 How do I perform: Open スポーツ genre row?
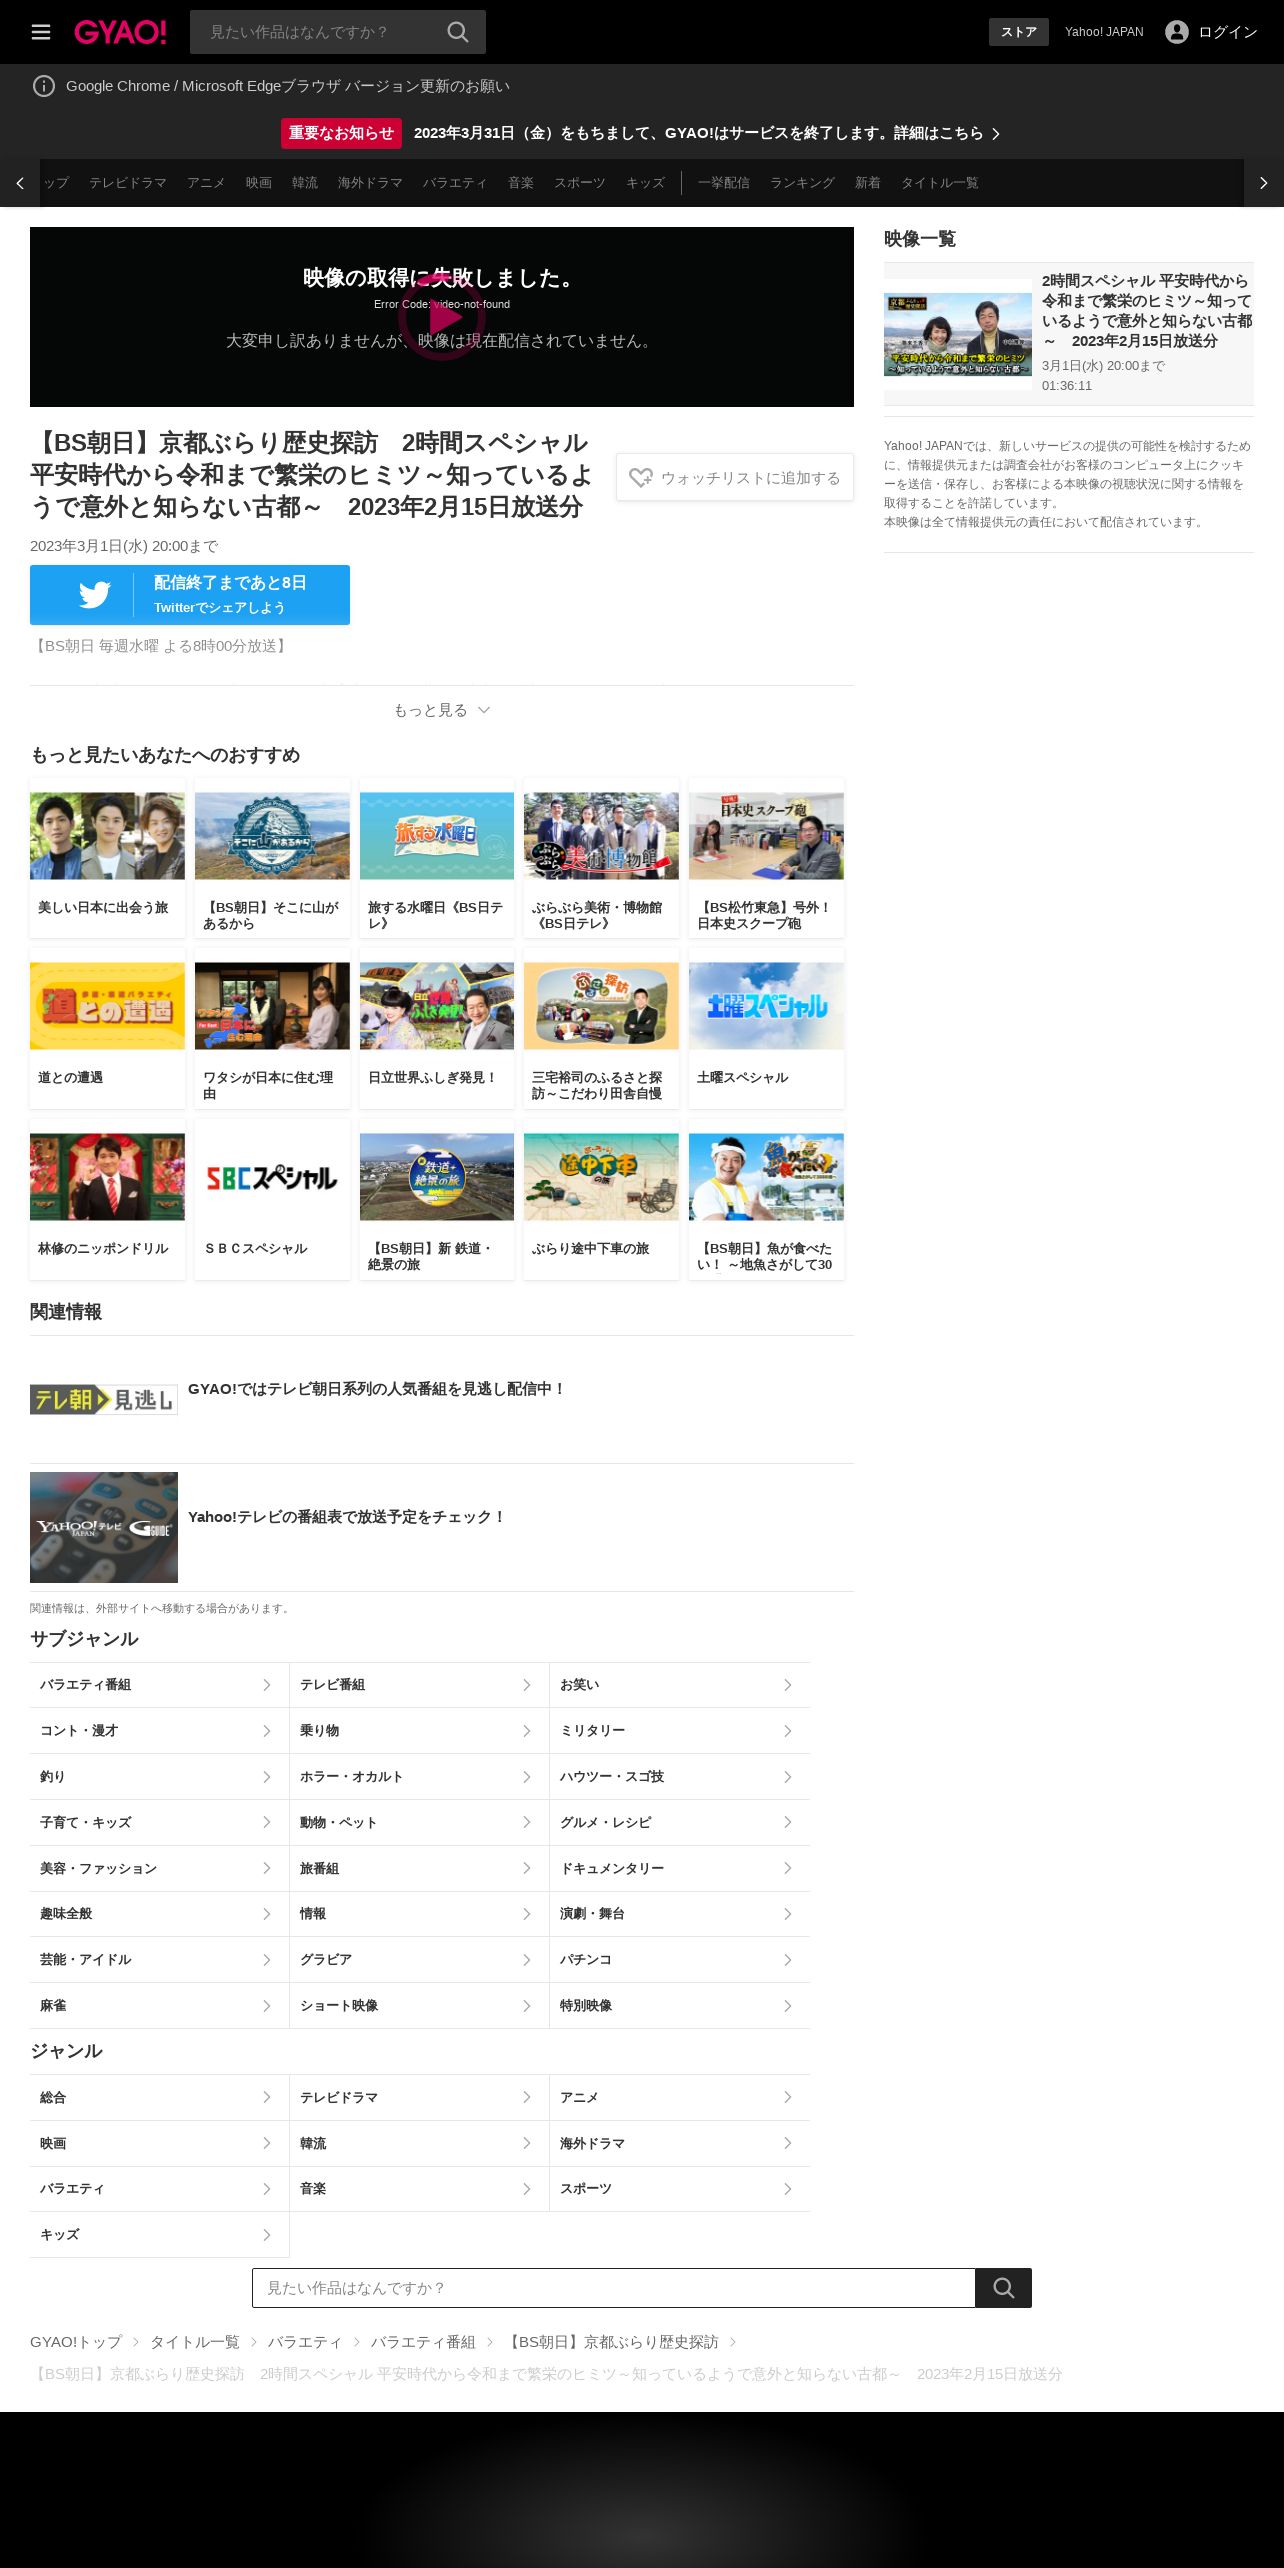(x=680, y=2189)
